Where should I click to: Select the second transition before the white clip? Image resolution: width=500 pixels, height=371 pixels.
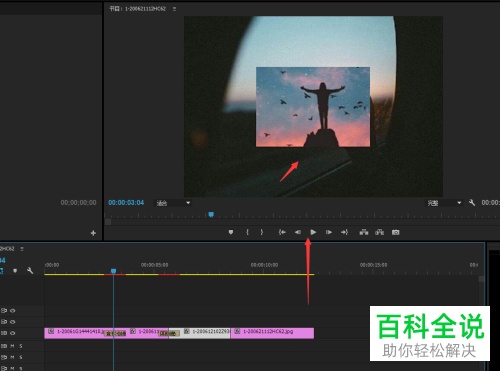point(169,334)
